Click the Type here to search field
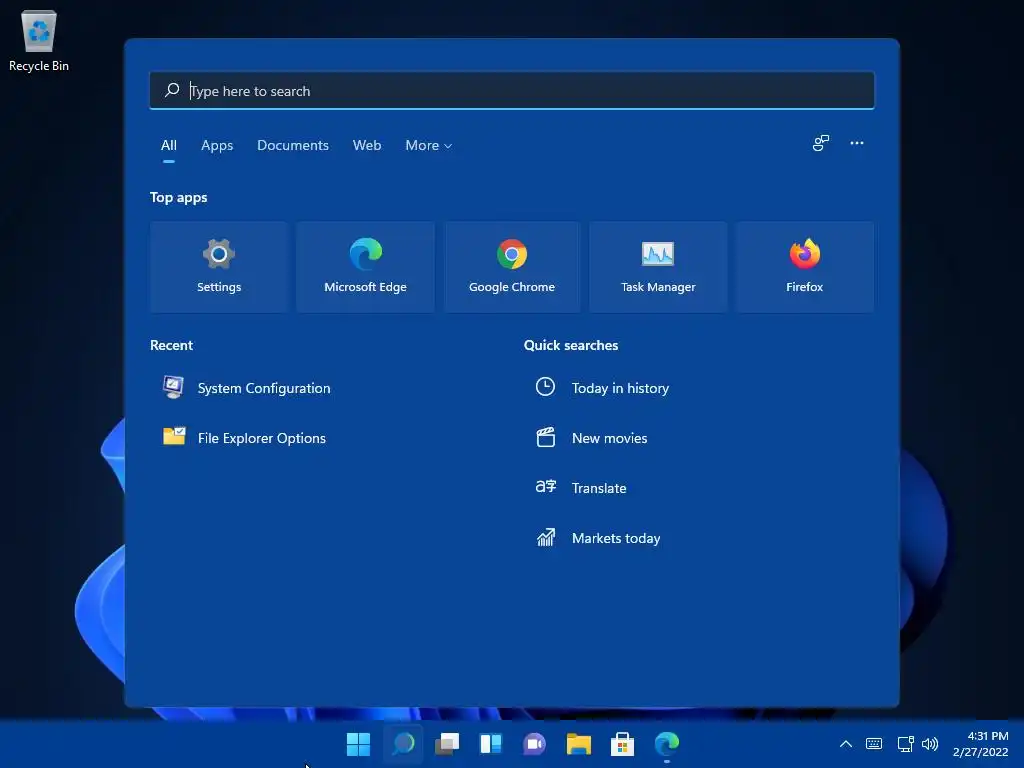1024x768 pixels. pos(512,90)
